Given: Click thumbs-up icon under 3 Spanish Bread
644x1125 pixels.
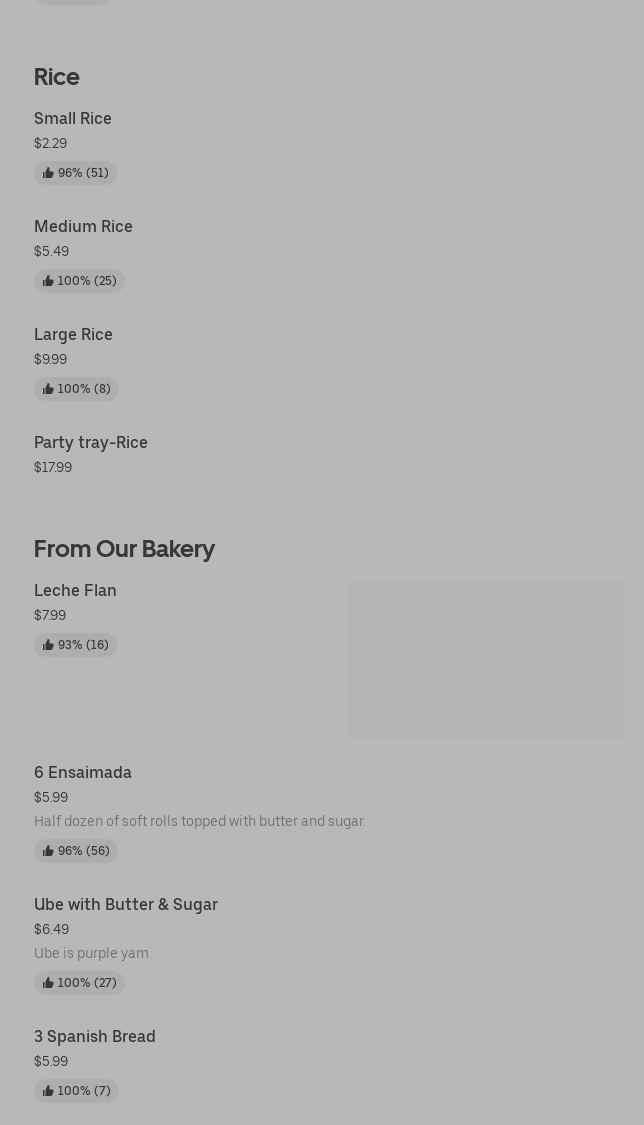Looking at the screenshot, I should click(48, 1091).
